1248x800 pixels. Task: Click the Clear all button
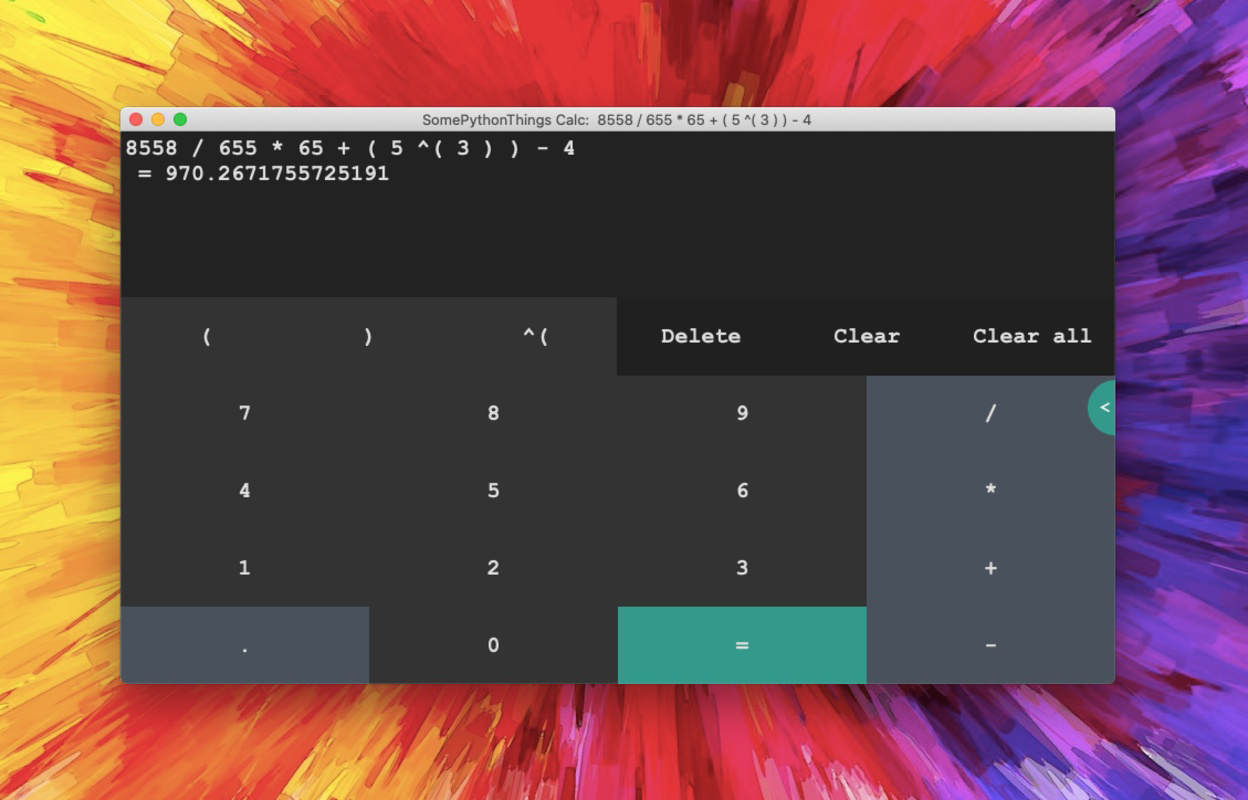(x=1032, y=336)
